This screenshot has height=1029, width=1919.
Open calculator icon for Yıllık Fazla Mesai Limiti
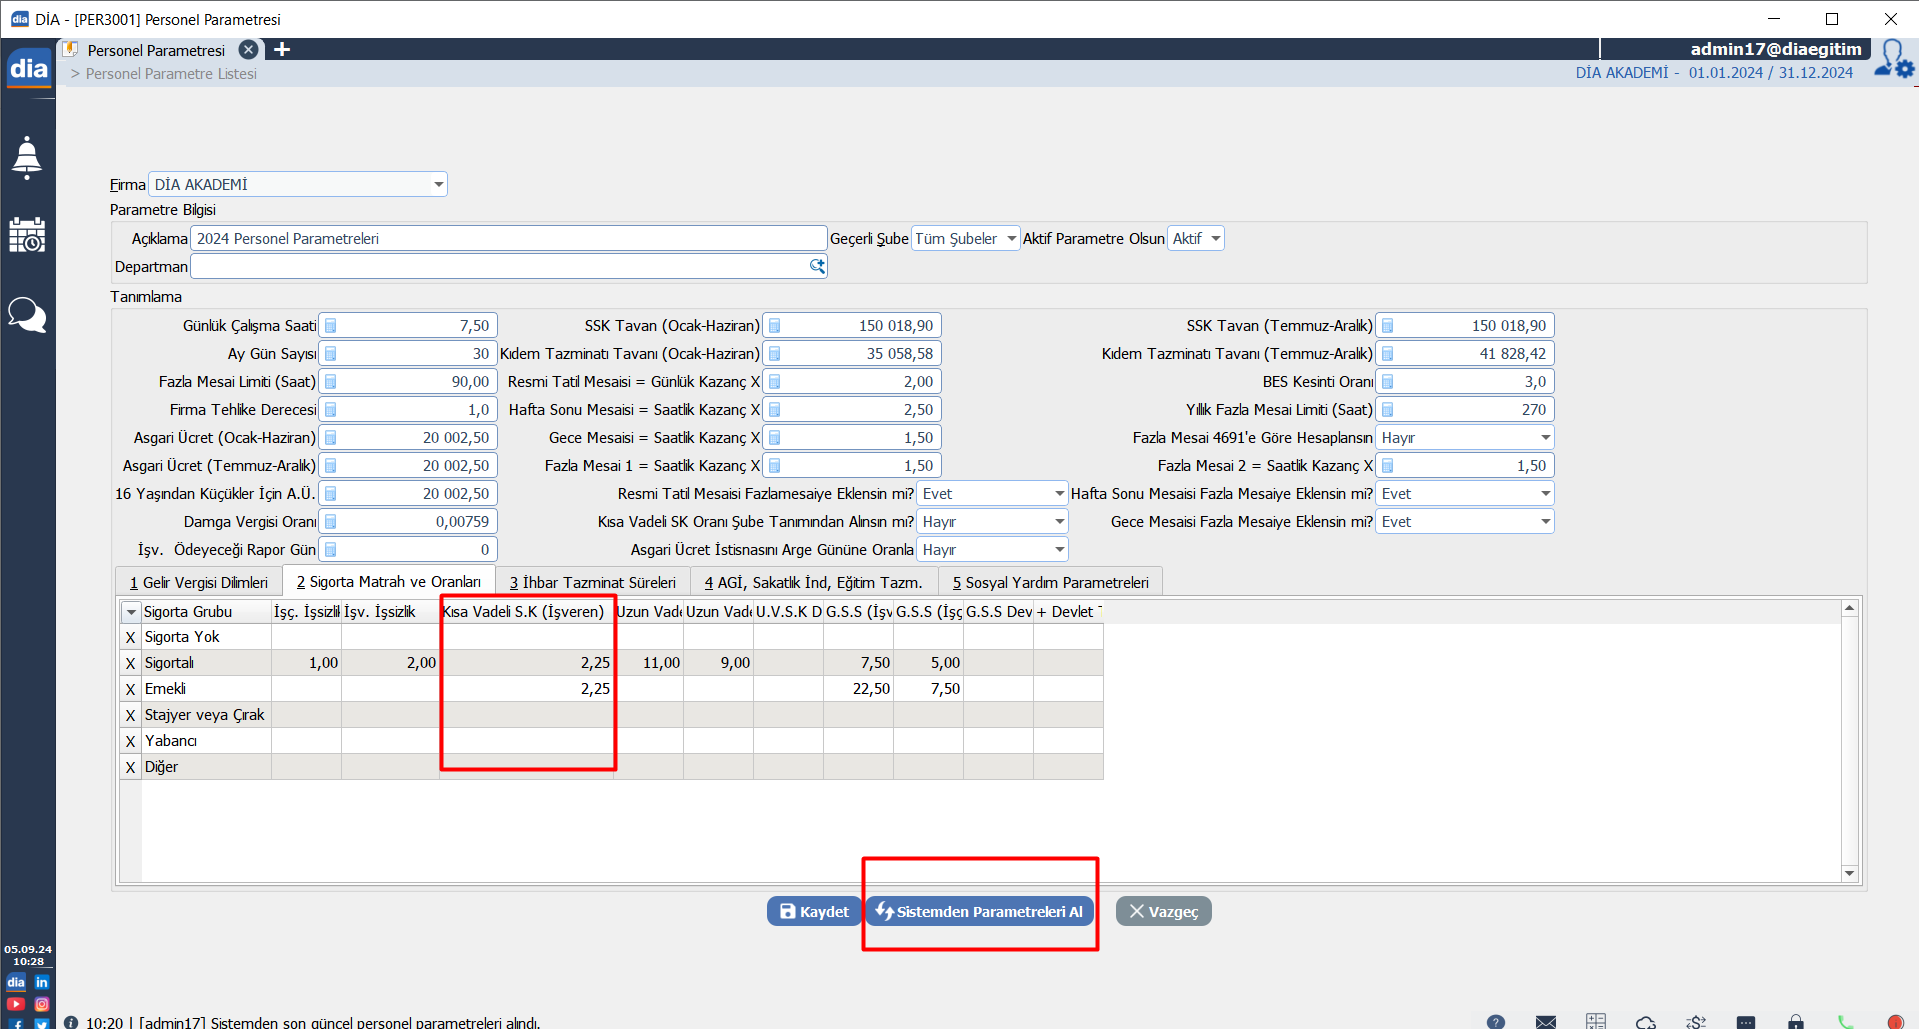click(x=1388, y=410)
